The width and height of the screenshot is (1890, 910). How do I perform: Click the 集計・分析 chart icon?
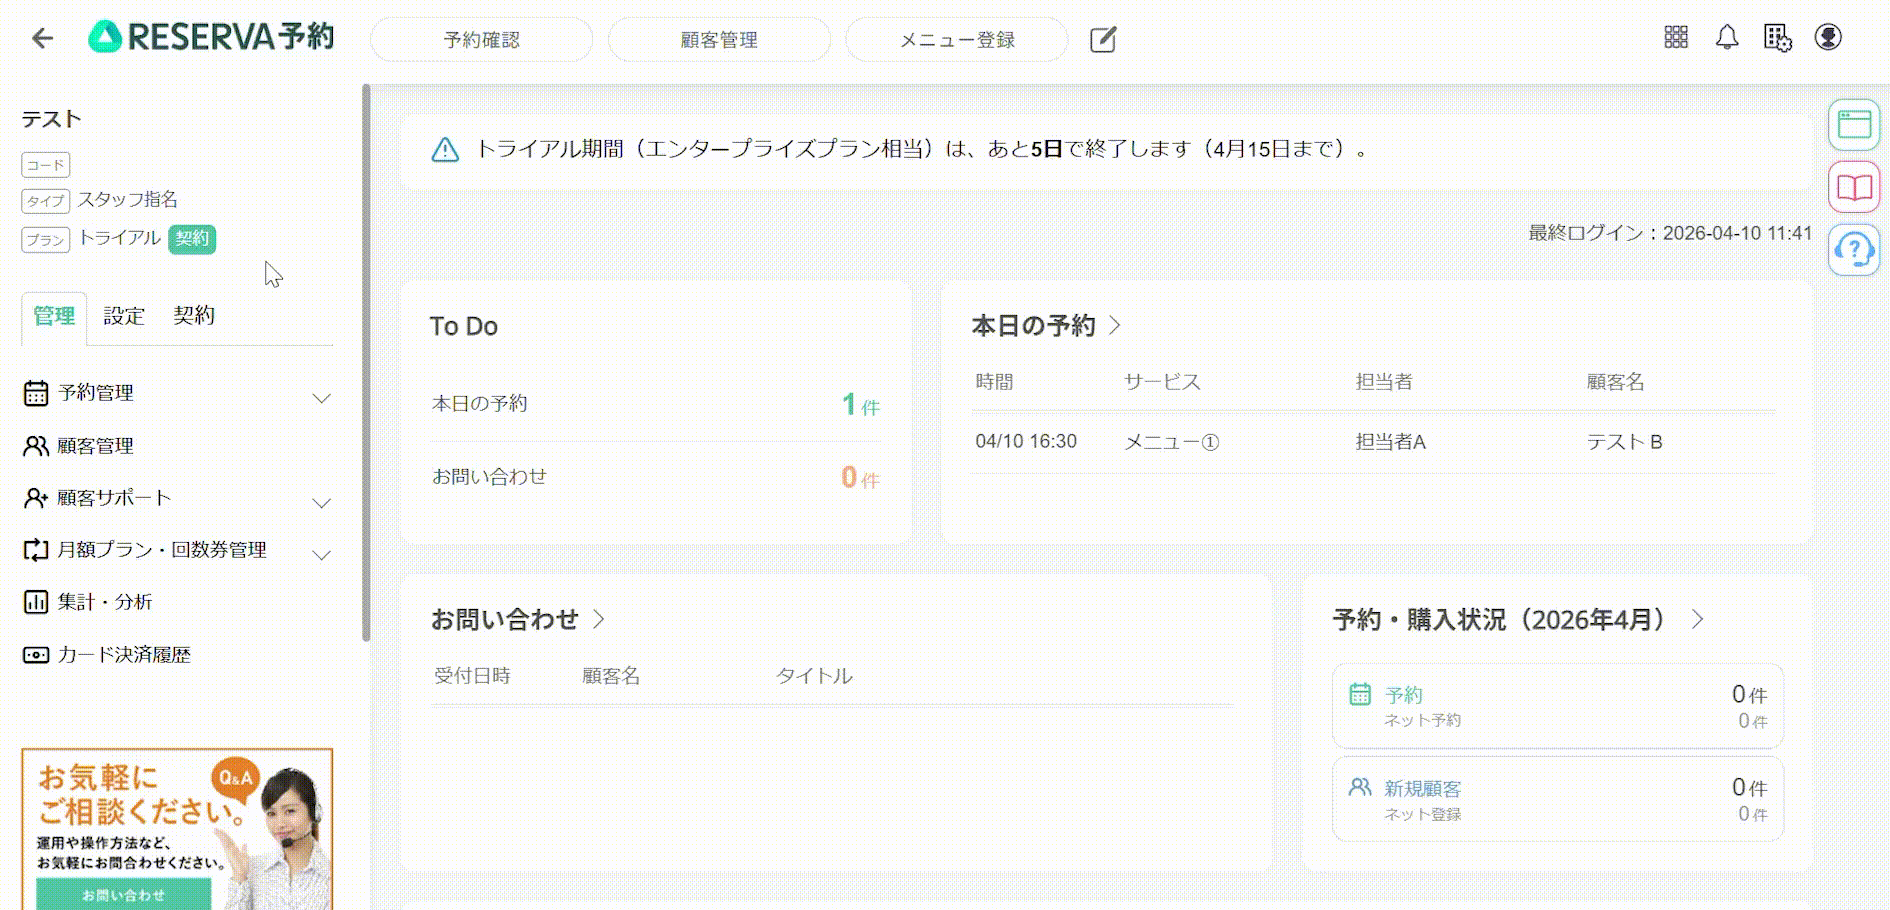[x=36, y=602]
